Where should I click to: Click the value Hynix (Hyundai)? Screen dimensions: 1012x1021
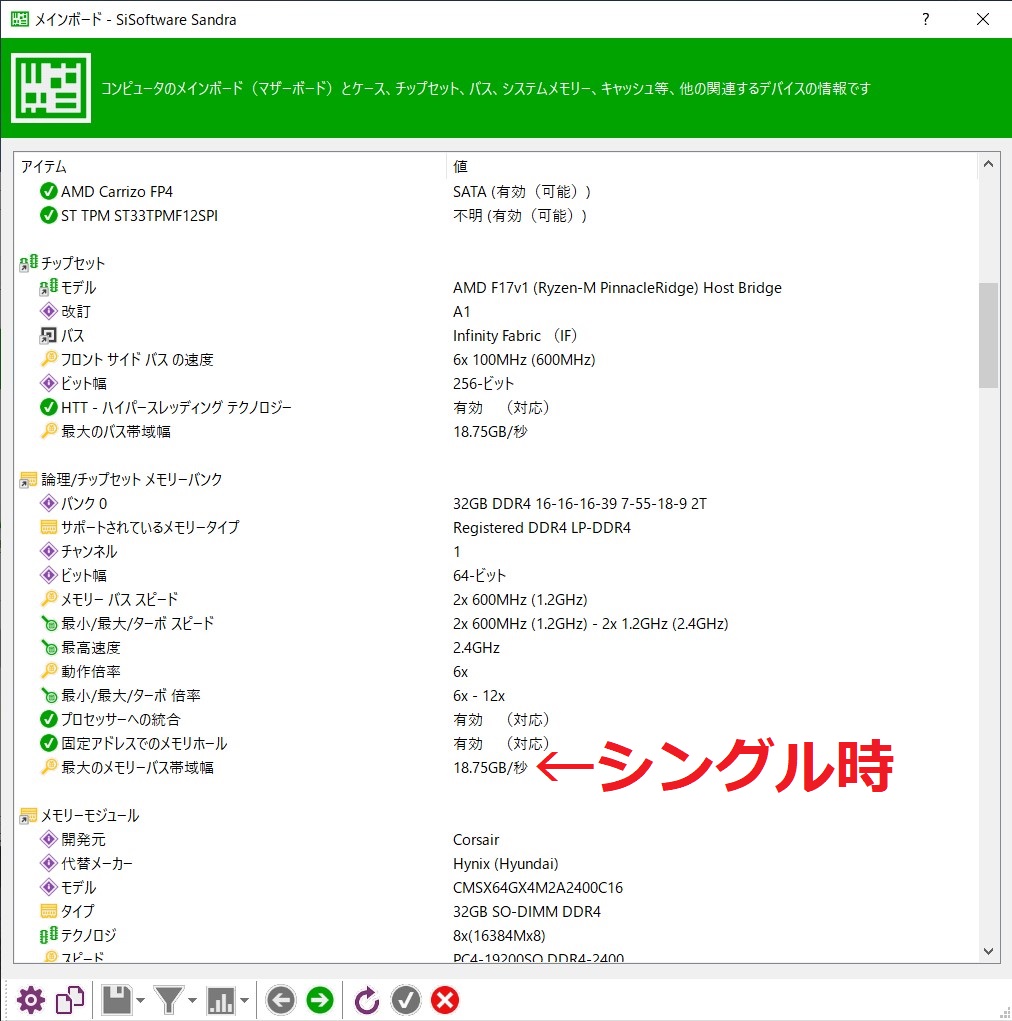(x=505, y=863)
